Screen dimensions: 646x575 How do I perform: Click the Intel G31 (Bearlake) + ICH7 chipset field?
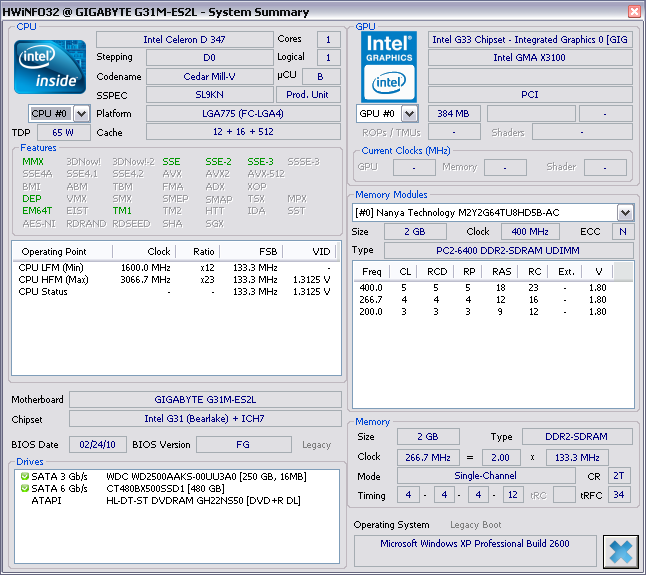205,418
